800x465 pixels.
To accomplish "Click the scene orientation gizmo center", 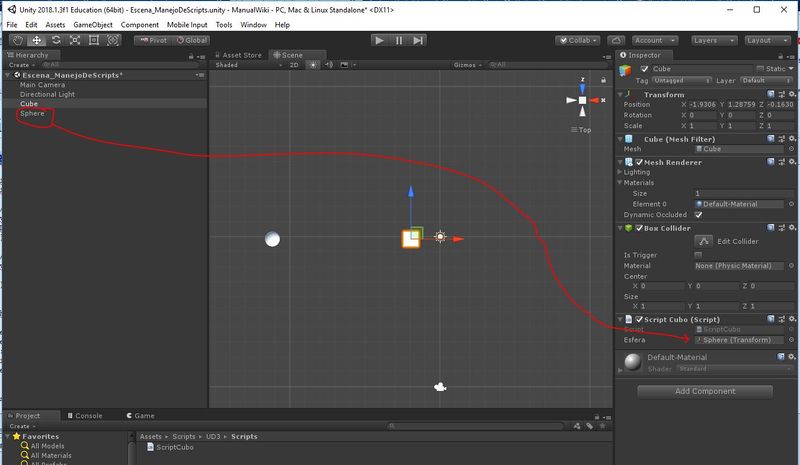I will click(x=582, y=100).
